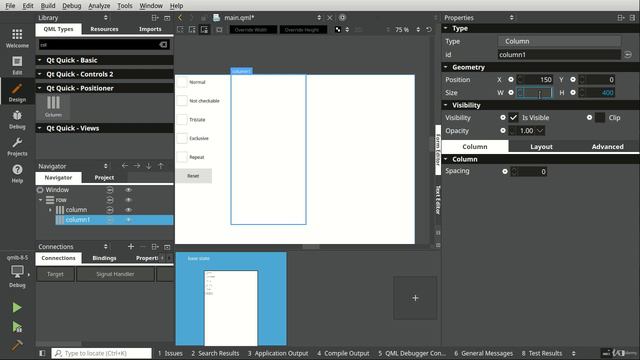640x360 pixels.
Task: Click the green Run button
Action: tap(17, 307)
